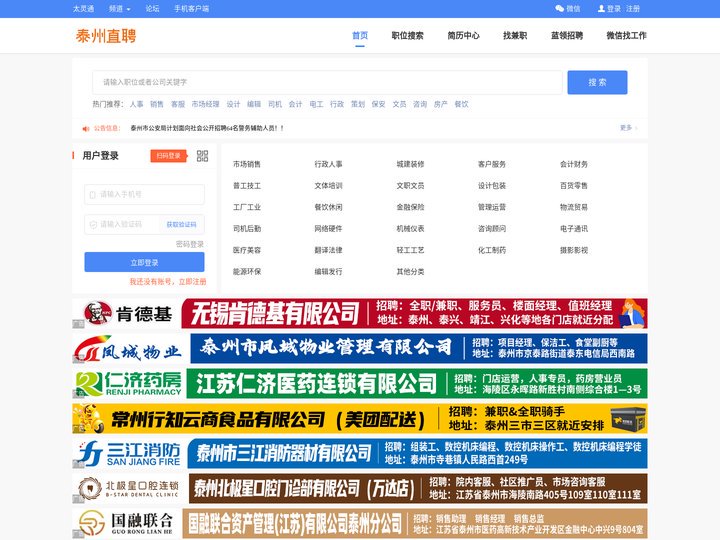Screen dimensions: 720x540
Task: Click the 立即注册 sign-up link
Action: (192, 281)
